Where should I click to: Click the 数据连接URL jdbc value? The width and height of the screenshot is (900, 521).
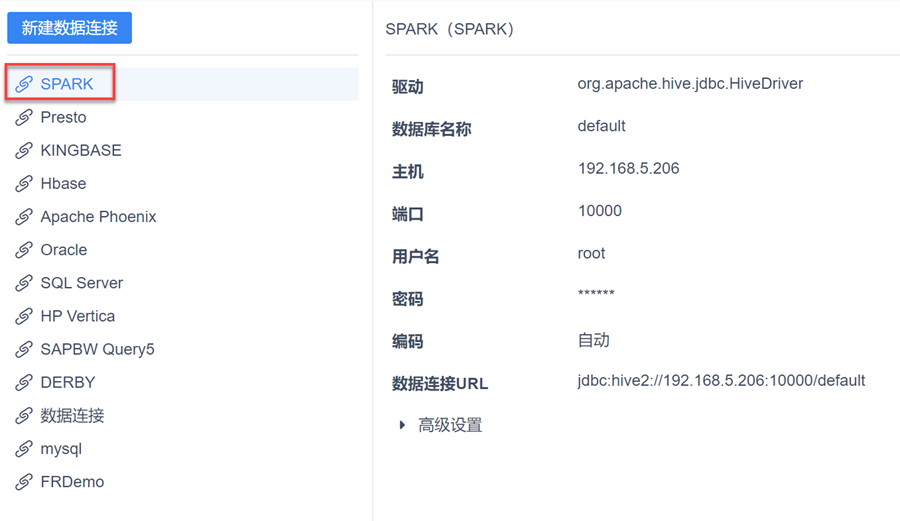tap(720, 380)
